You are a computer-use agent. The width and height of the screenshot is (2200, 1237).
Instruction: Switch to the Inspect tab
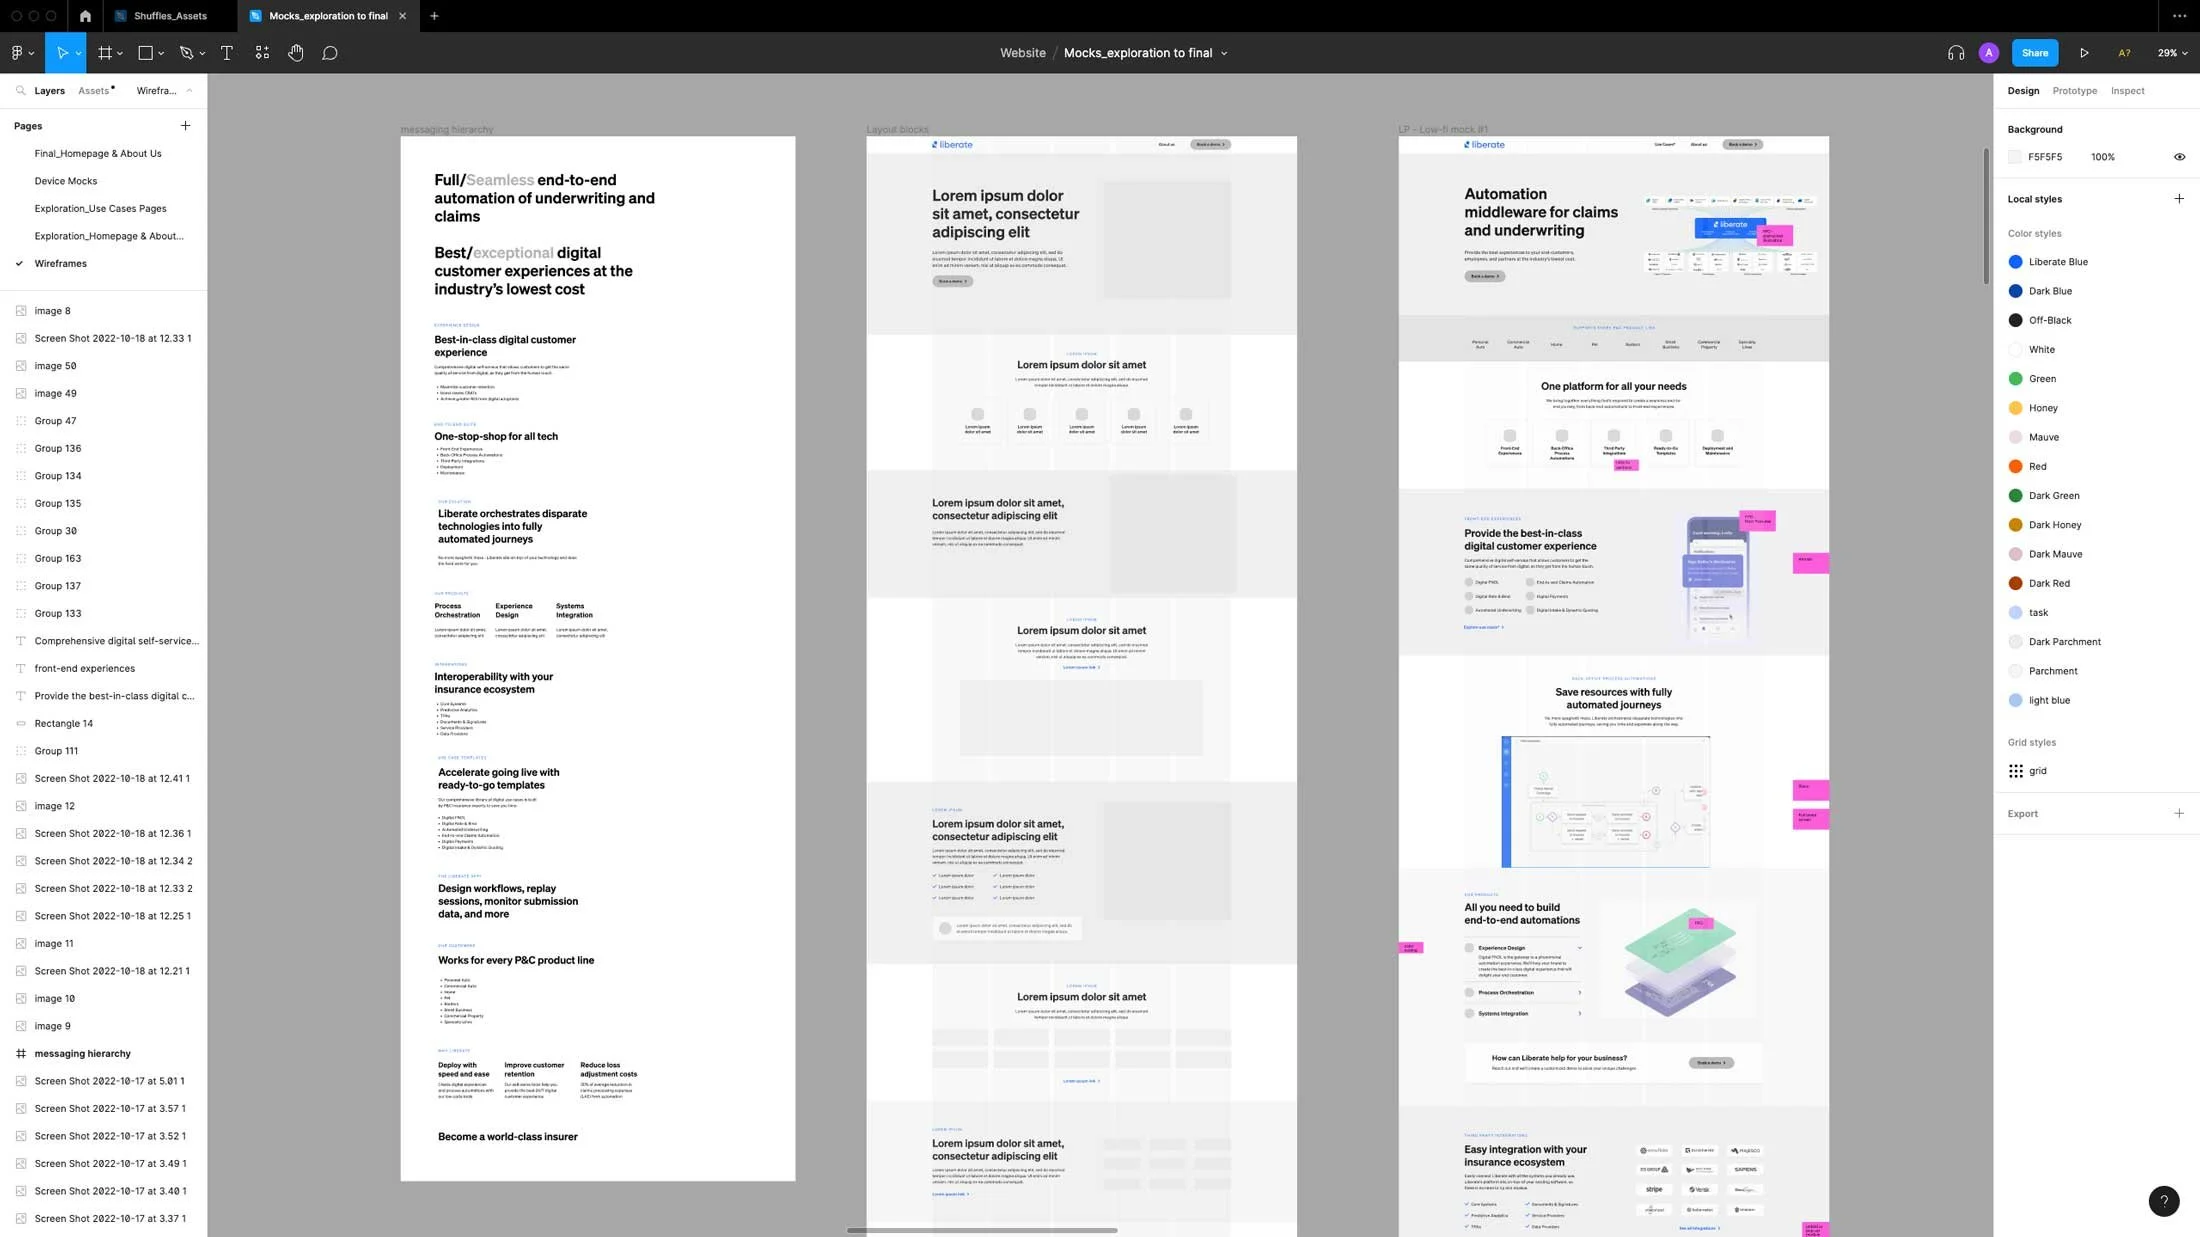pyautogui.click(x=2127, y=91)
